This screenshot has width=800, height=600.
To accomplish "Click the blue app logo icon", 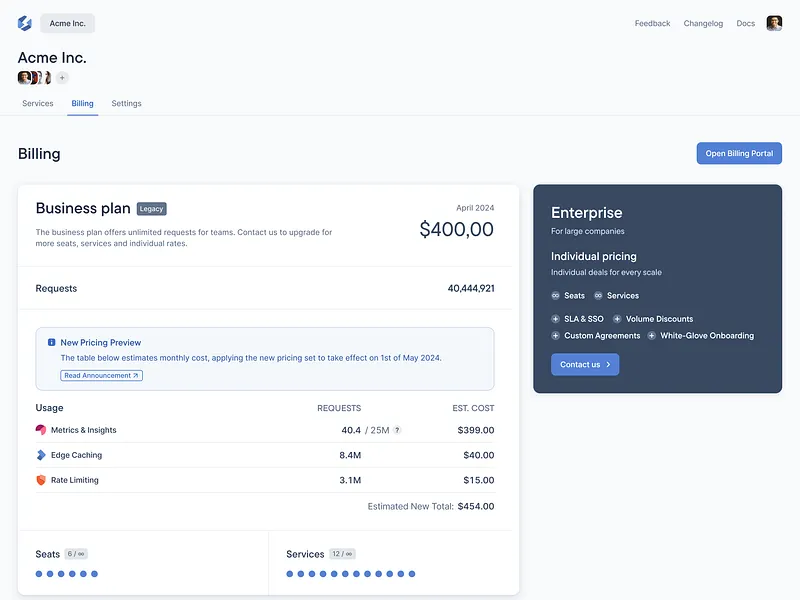I will coord(24,23).
